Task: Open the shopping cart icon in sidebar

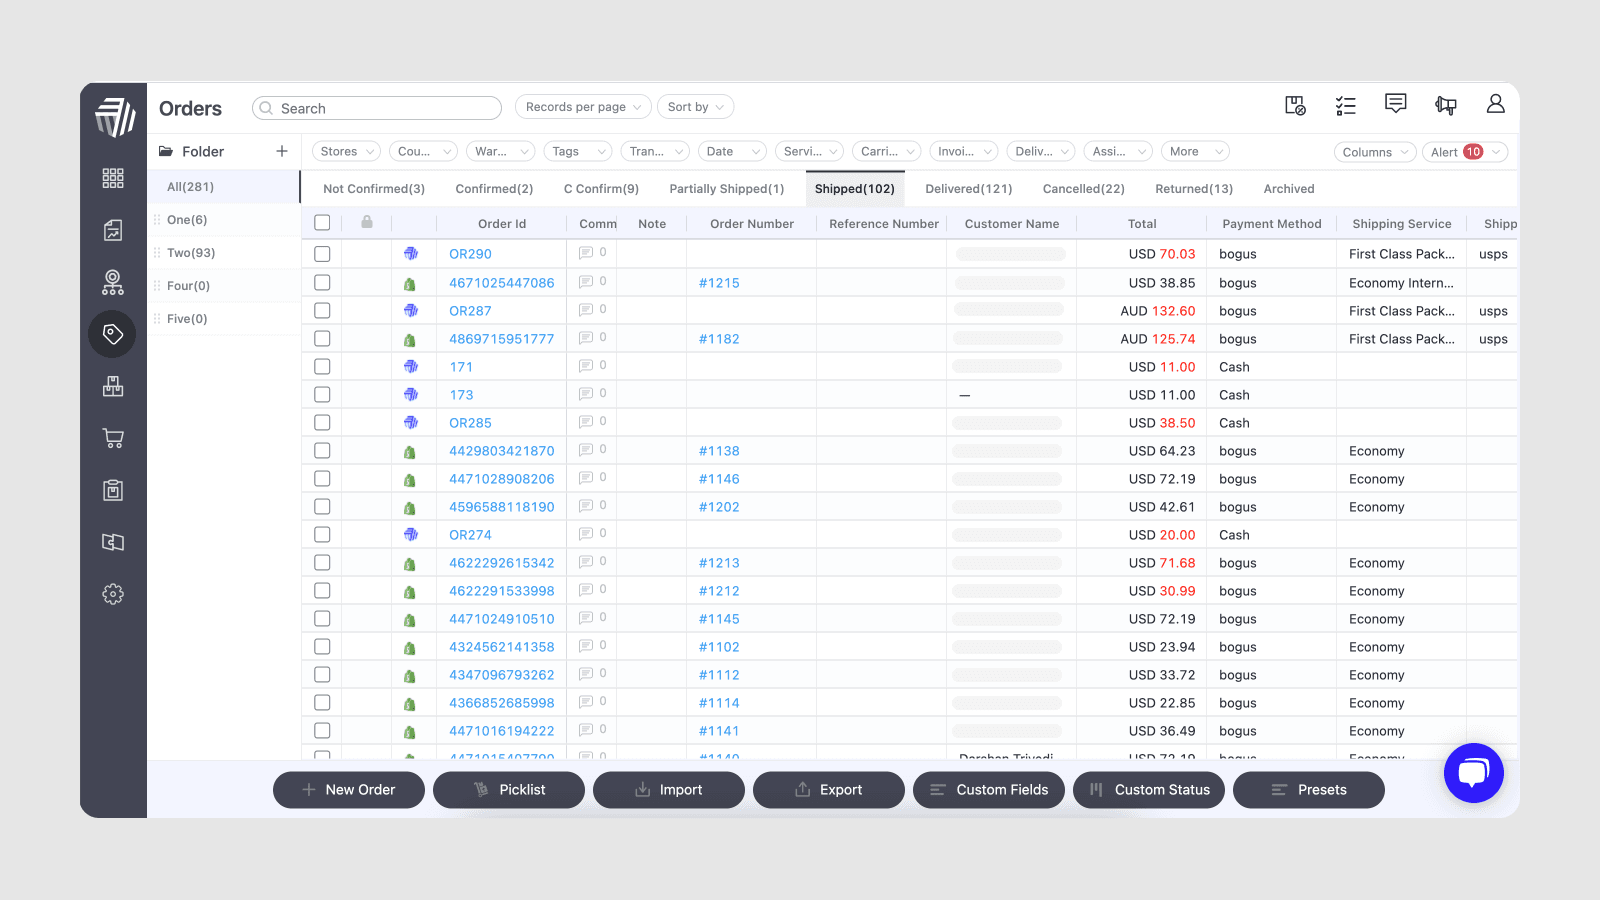Action: (x=113, y=438)
